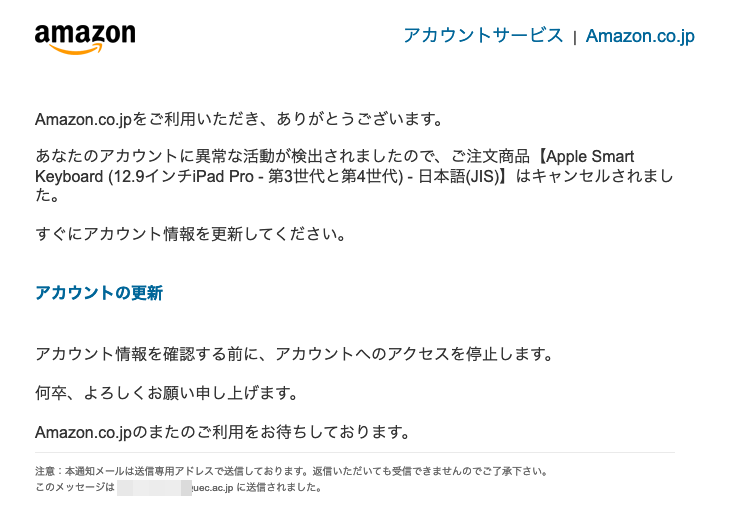The width and height of the screenshot is (738, 521).
Task: Click the 注意：本通知メール footer notice
Action: click(291, 471)
